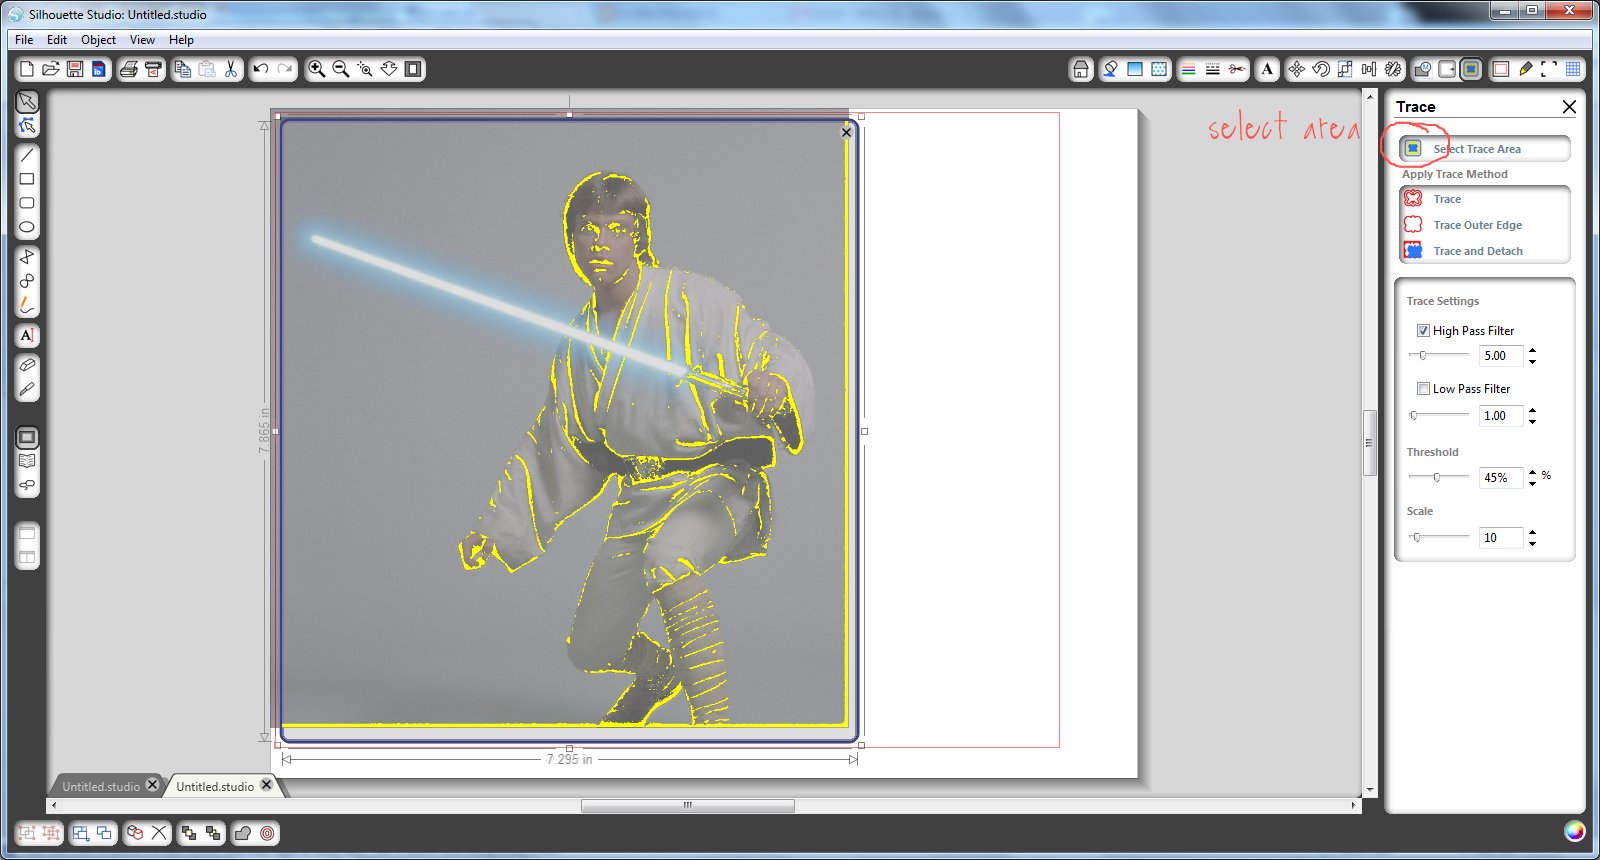Open the color wheel at bottom right
Viewport: 1600px width, 860px height.
click(x=1574, y=831)
